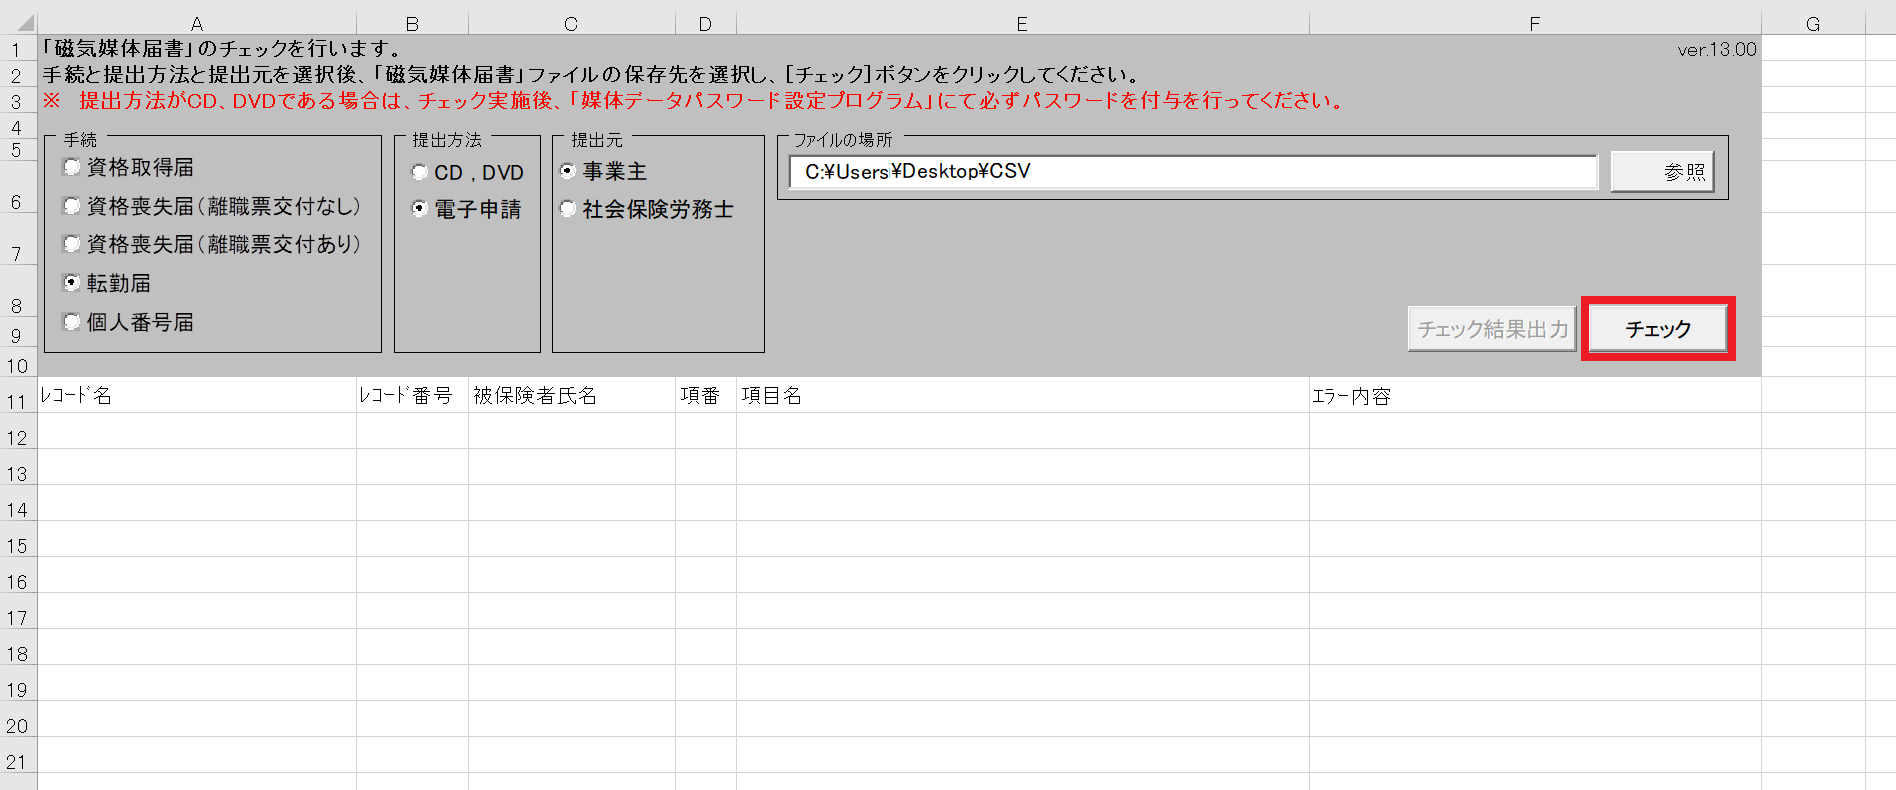Click the レコード番号 header cell

pos(412,396)
